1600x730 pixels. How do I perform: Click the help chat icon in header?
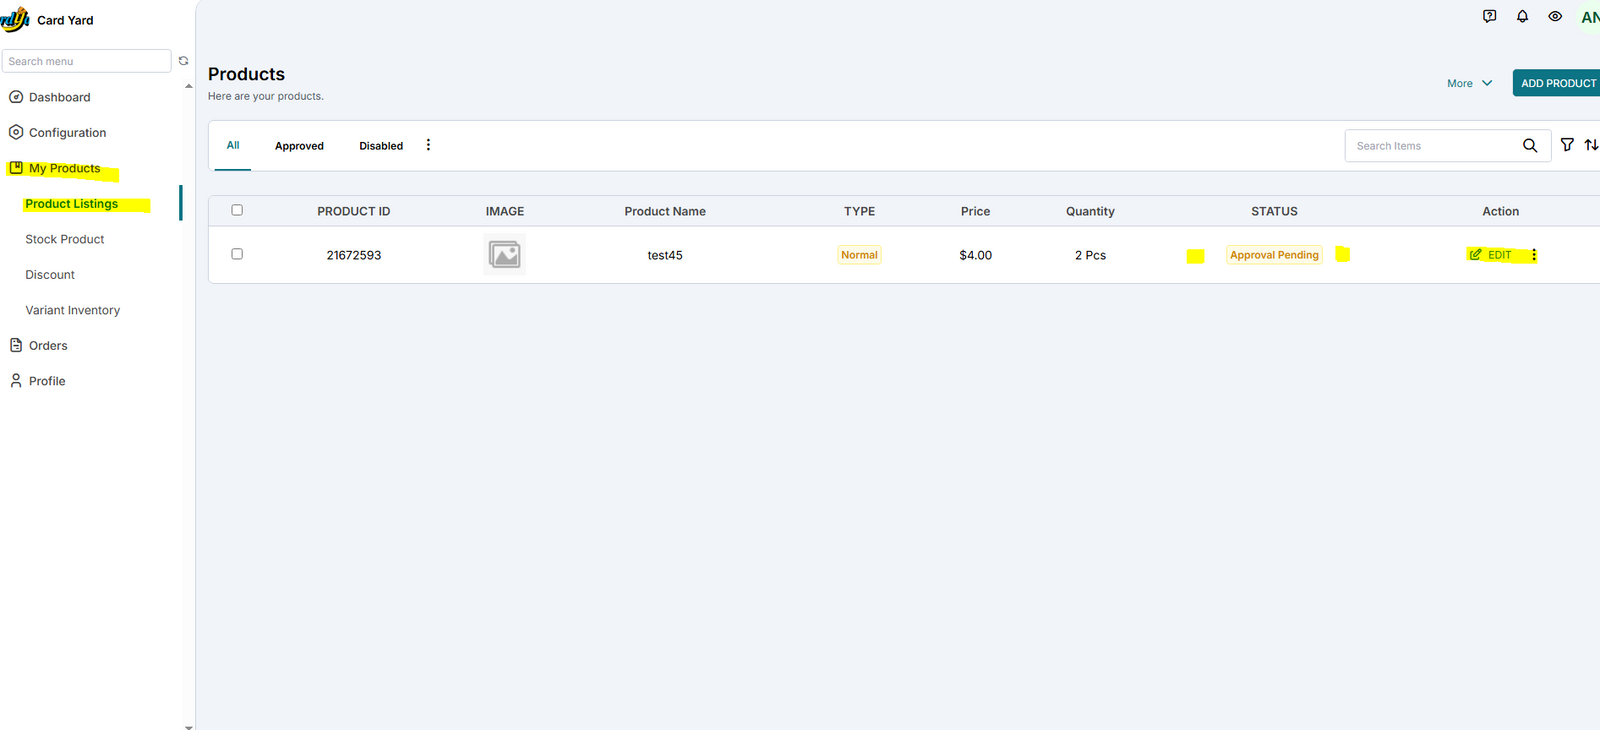[1489, 16]
